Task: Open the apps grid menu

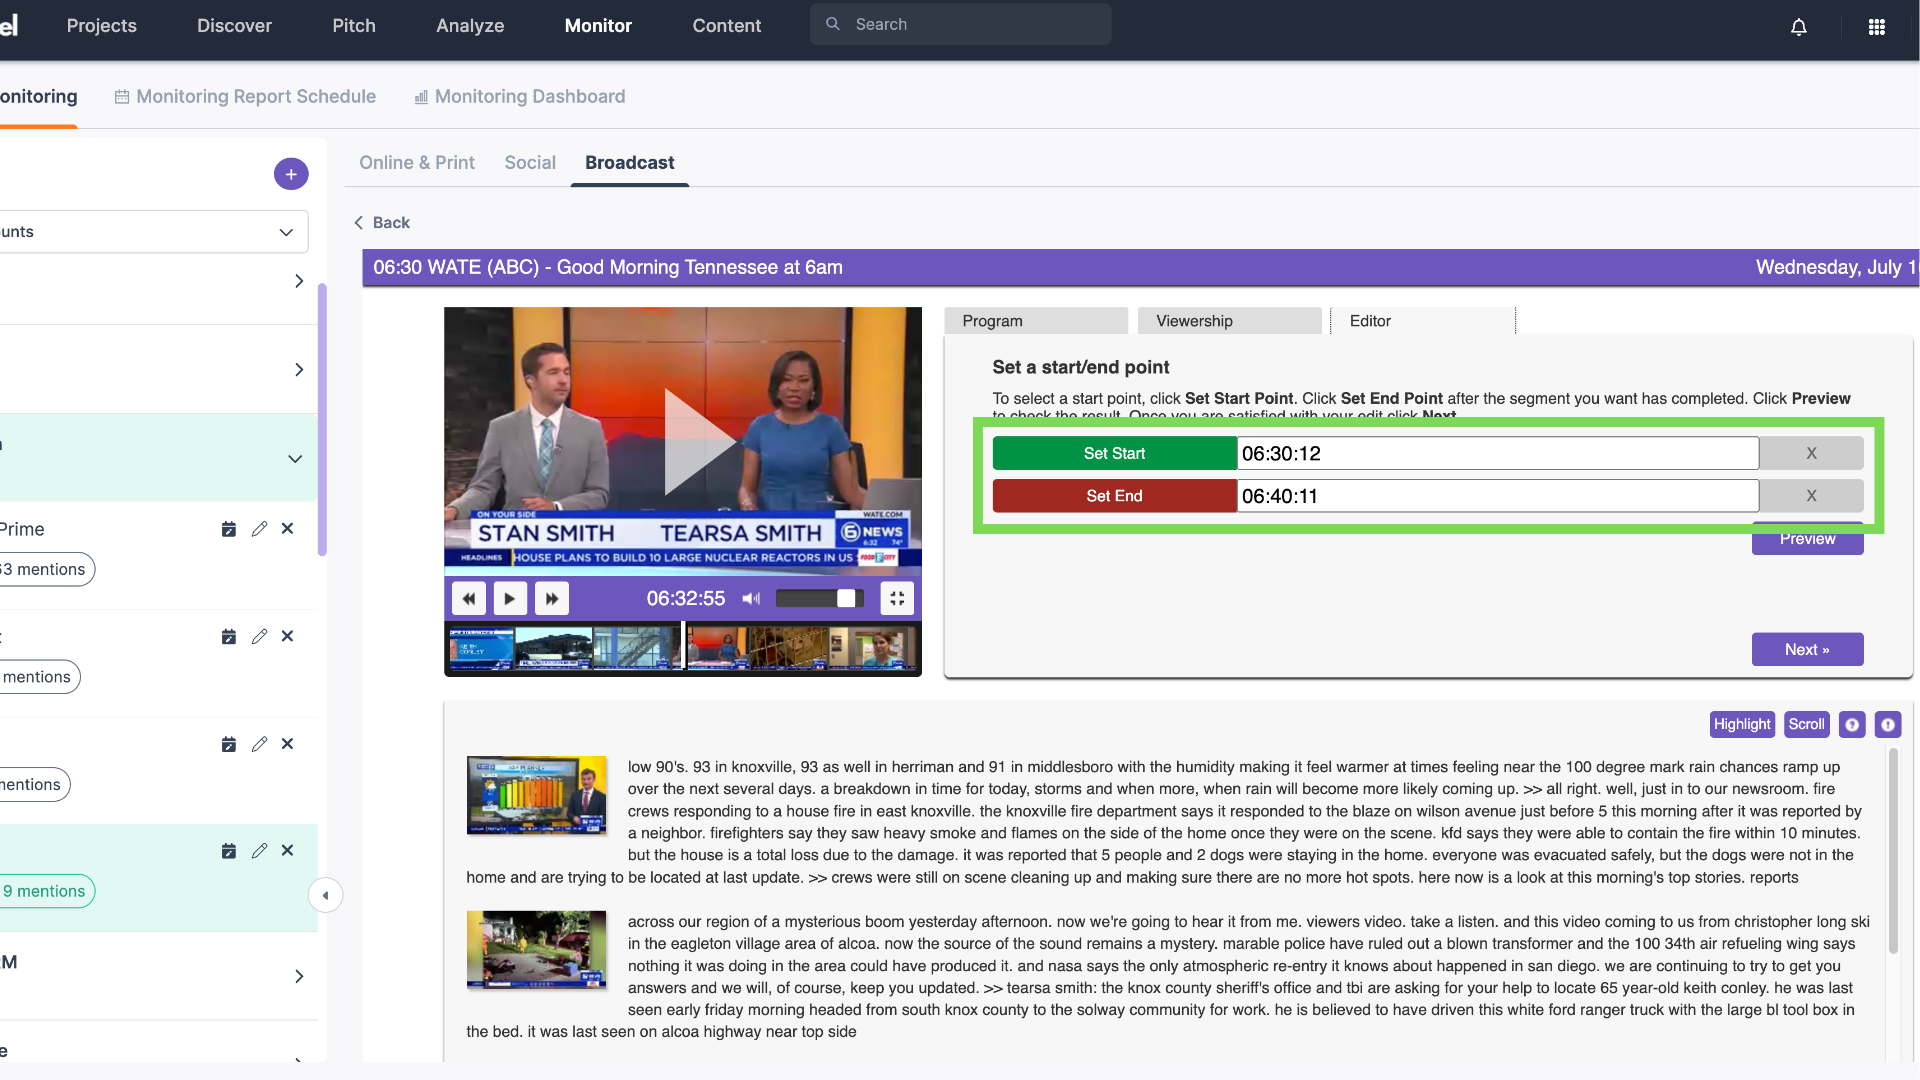Action: click(1877, 27)
